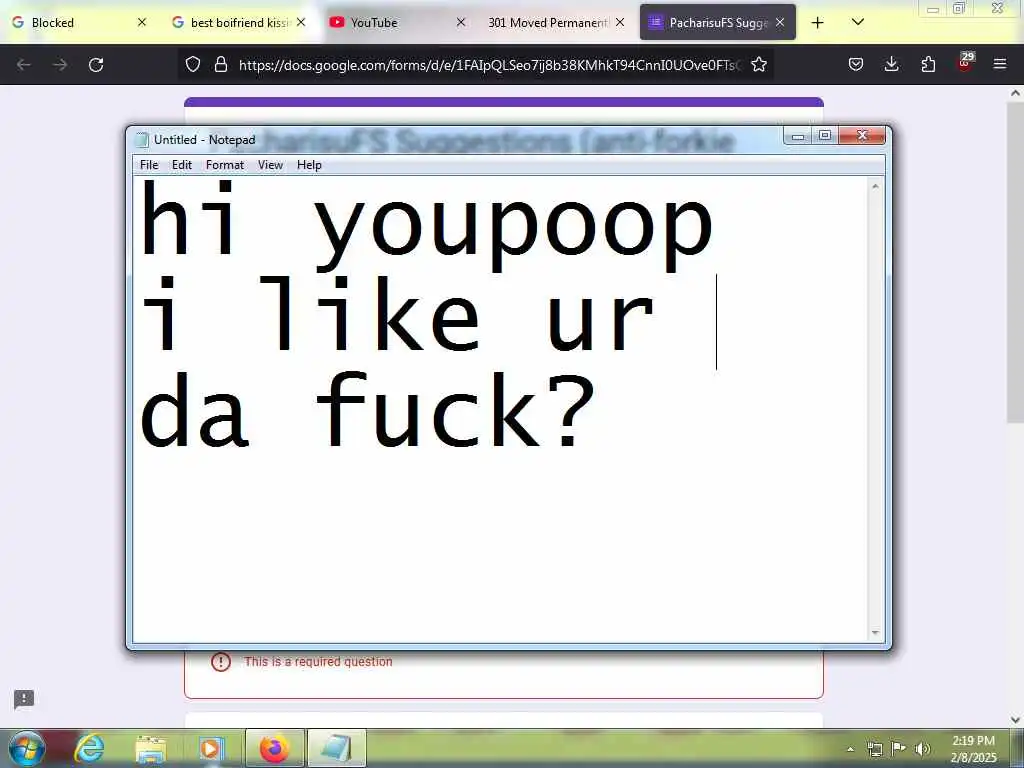The image size is (1024, 768).
Task: Switch to the best boifriend kissing tab
Action: click(238, 22)
